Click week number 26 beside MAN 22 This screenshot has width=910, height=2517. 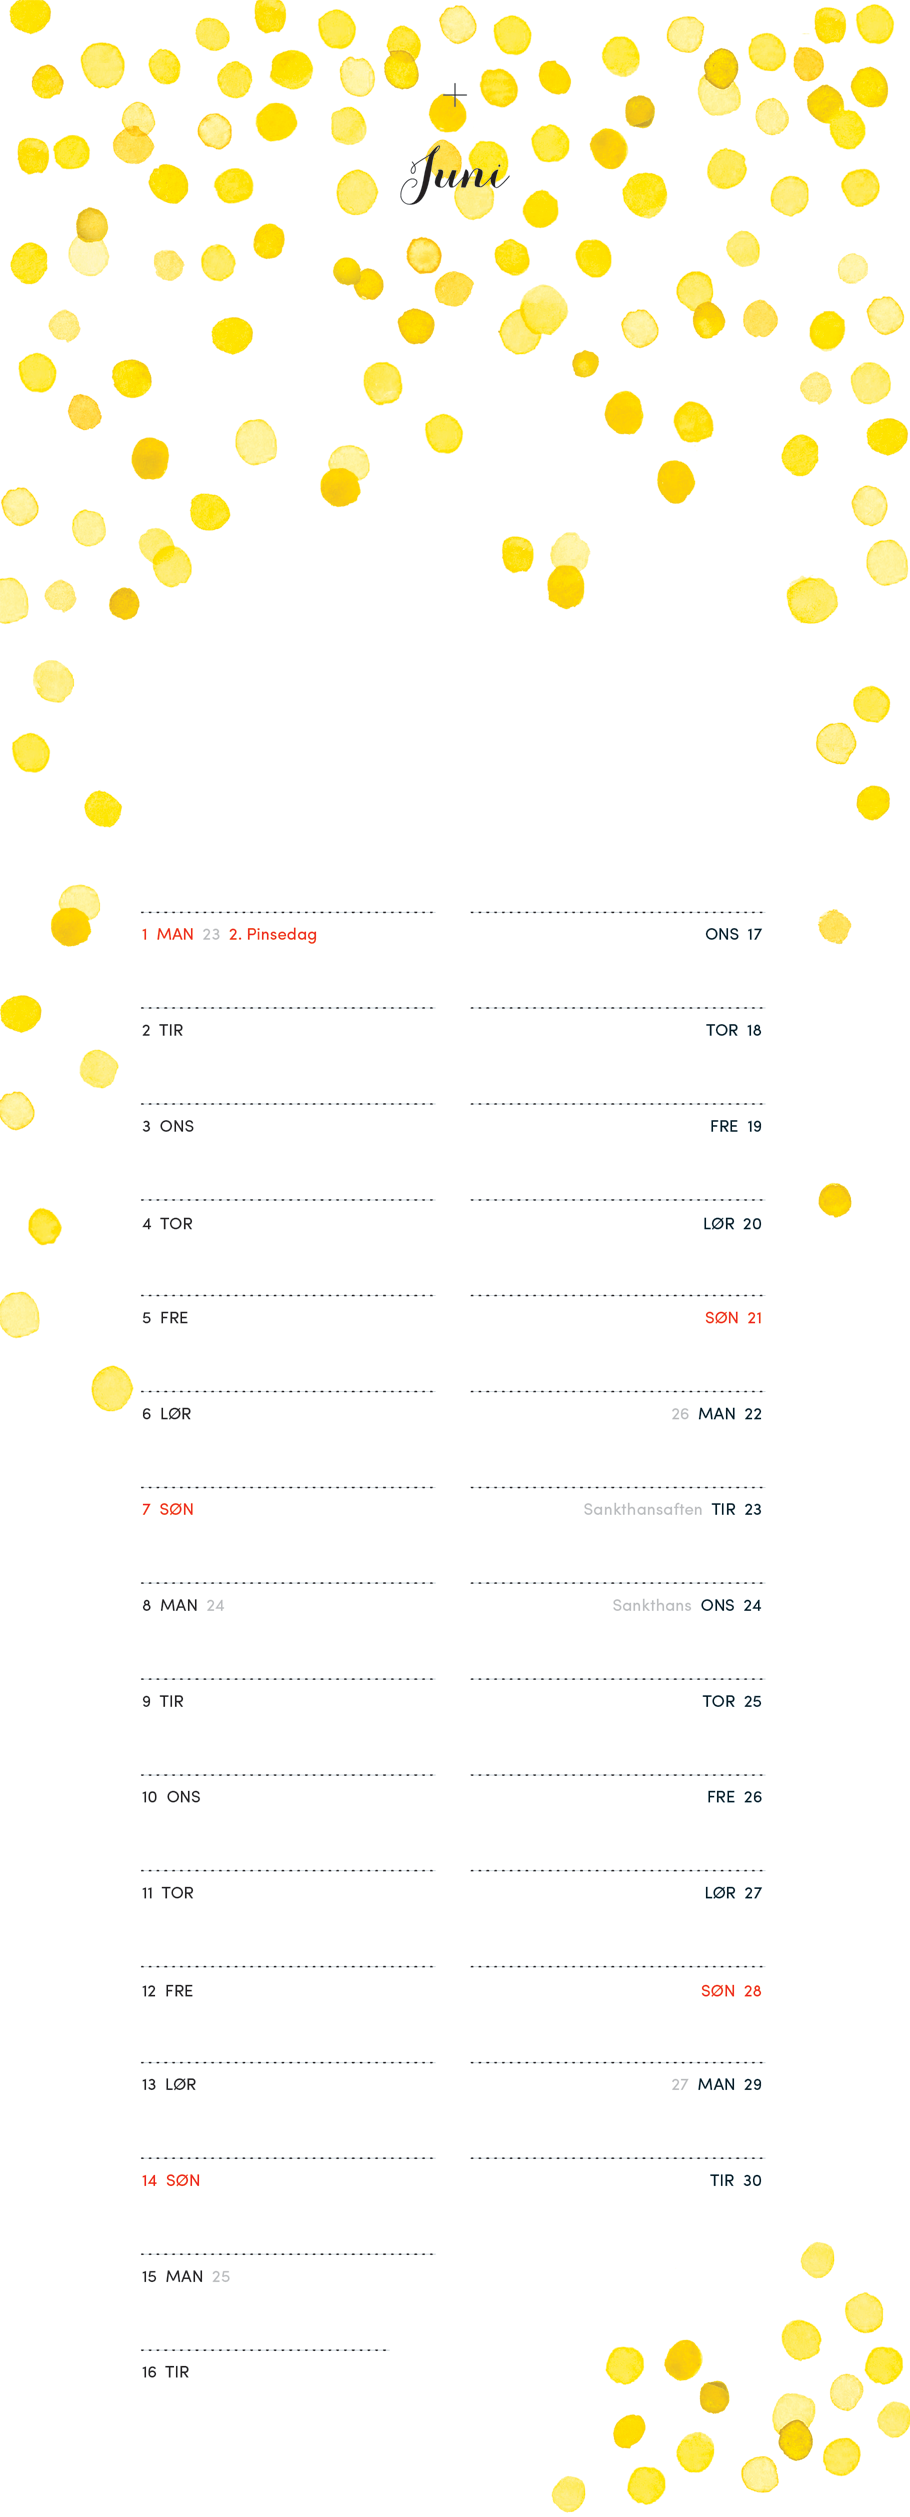[x=680, y=1414]
